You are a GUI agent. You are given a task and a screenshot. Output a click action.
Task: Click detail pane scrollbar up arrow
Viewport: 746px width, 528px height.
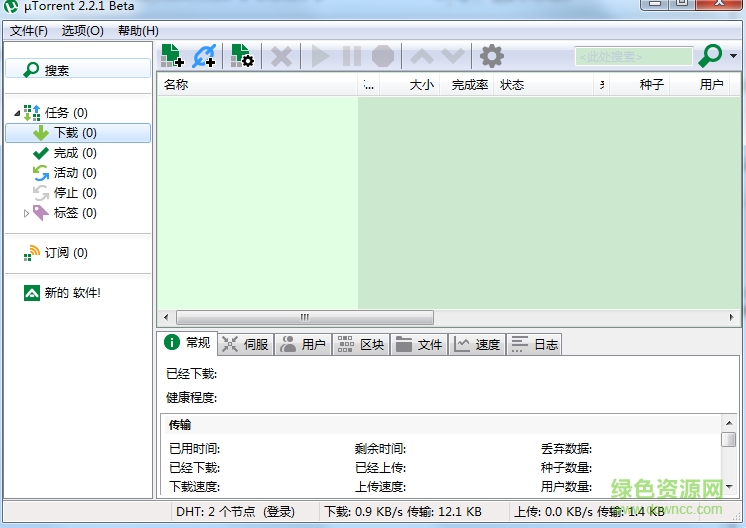pos(729,423)
